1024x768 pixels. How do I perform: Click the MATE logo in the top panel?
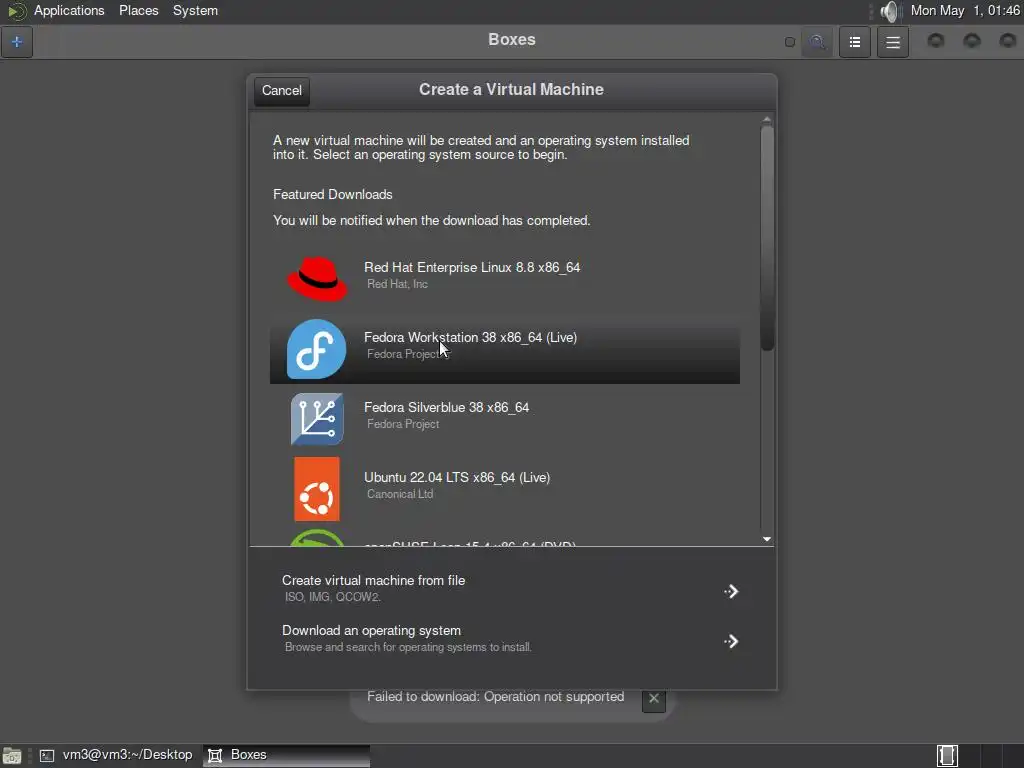(15, 11)
